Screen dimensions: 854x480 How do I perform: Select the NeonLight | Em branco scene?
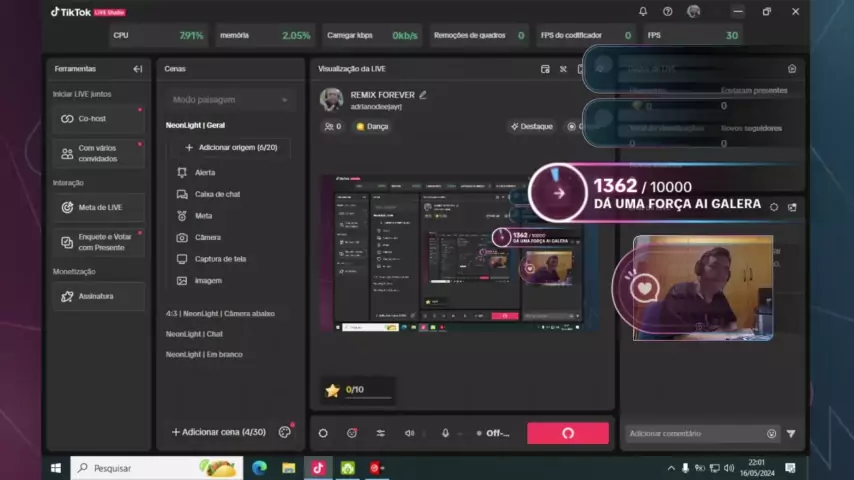(x=204, y=354)
